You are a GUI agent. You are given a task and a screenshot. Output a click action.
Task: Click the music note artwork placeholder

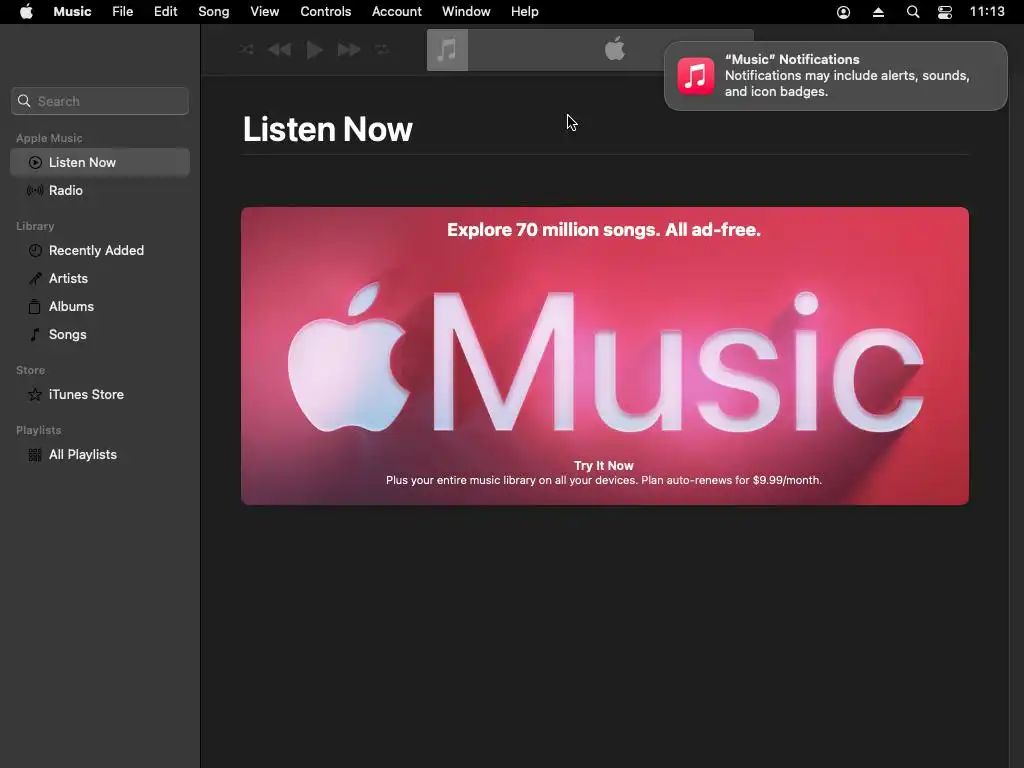click(447, 50)
